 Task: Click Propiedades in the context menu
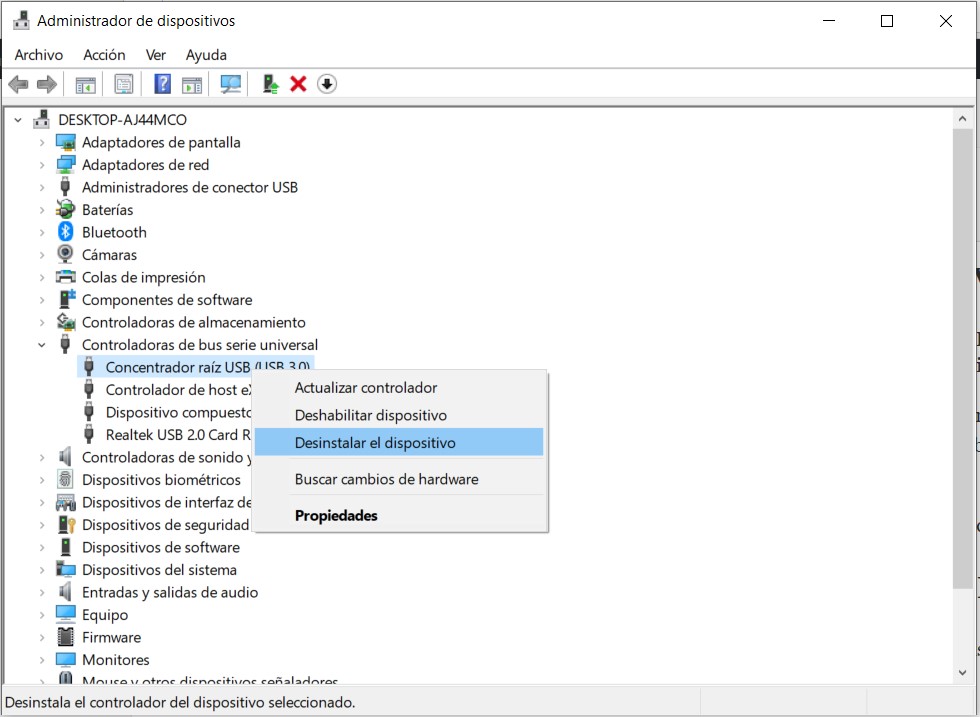tap(336, 516)
